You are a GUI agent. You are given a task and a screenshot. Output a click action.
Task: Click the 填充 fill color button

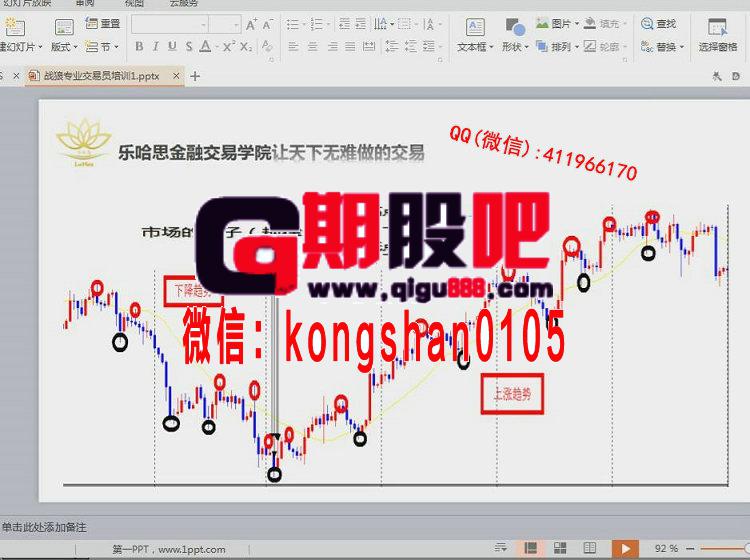tap(606, 23)
